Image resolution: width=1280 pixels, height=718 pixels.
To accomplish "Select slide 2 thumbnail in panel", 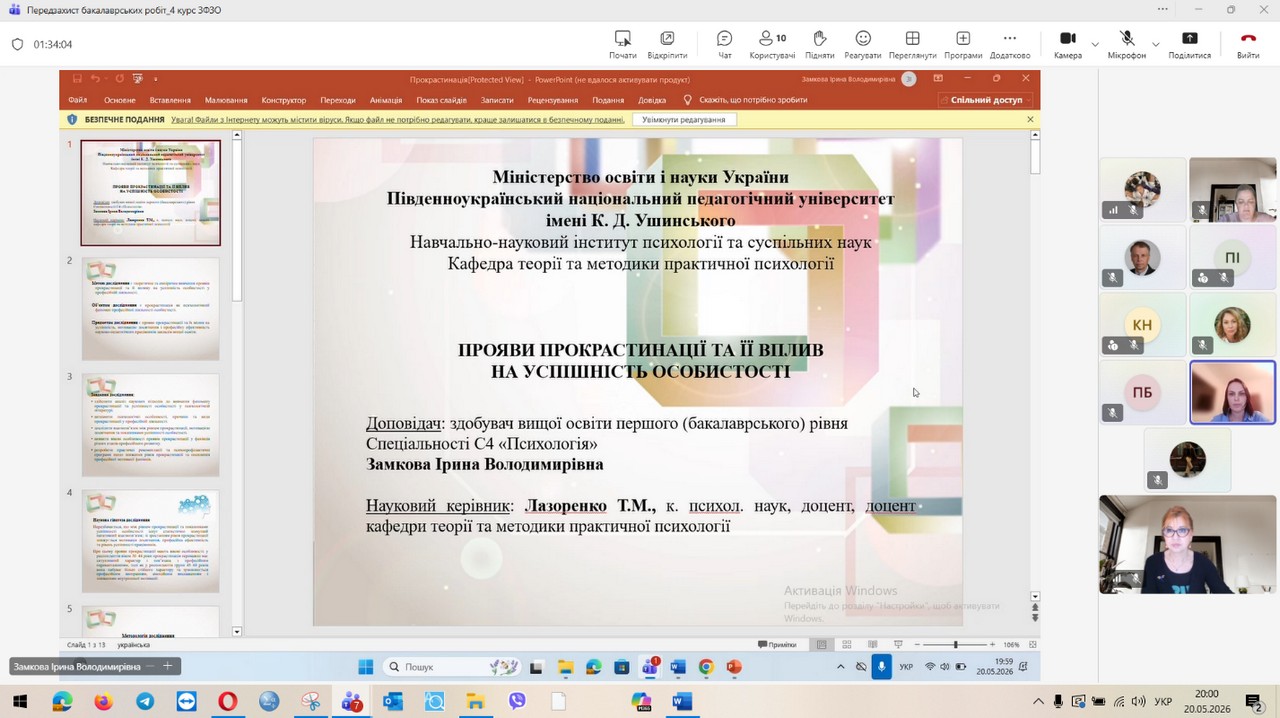I will (151, 309).
